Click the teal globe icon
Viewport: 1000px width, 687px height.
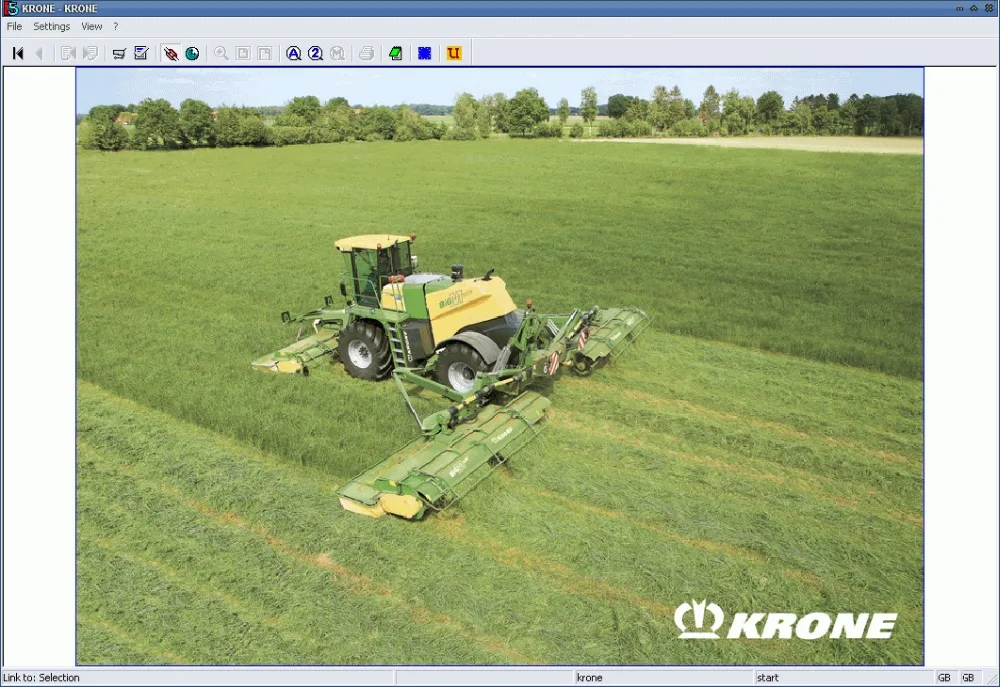[x=192, y=54]
